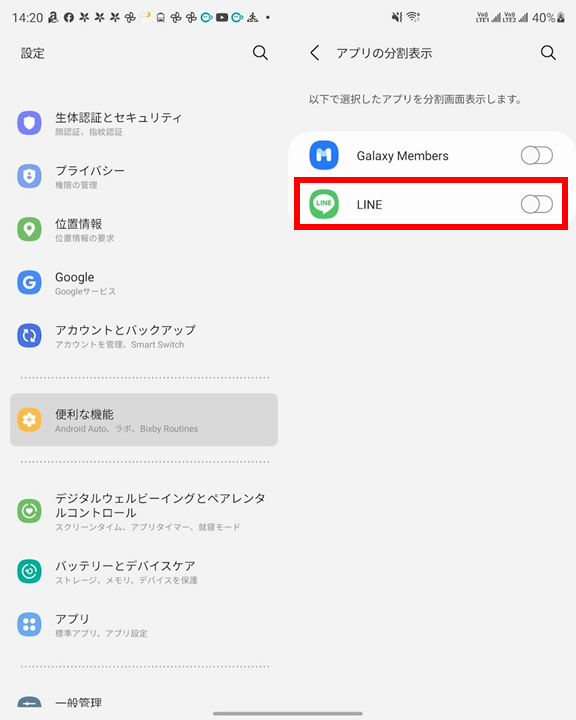
Task: Turn on the LINE split view switch
Action: click(x=536, y=204)
